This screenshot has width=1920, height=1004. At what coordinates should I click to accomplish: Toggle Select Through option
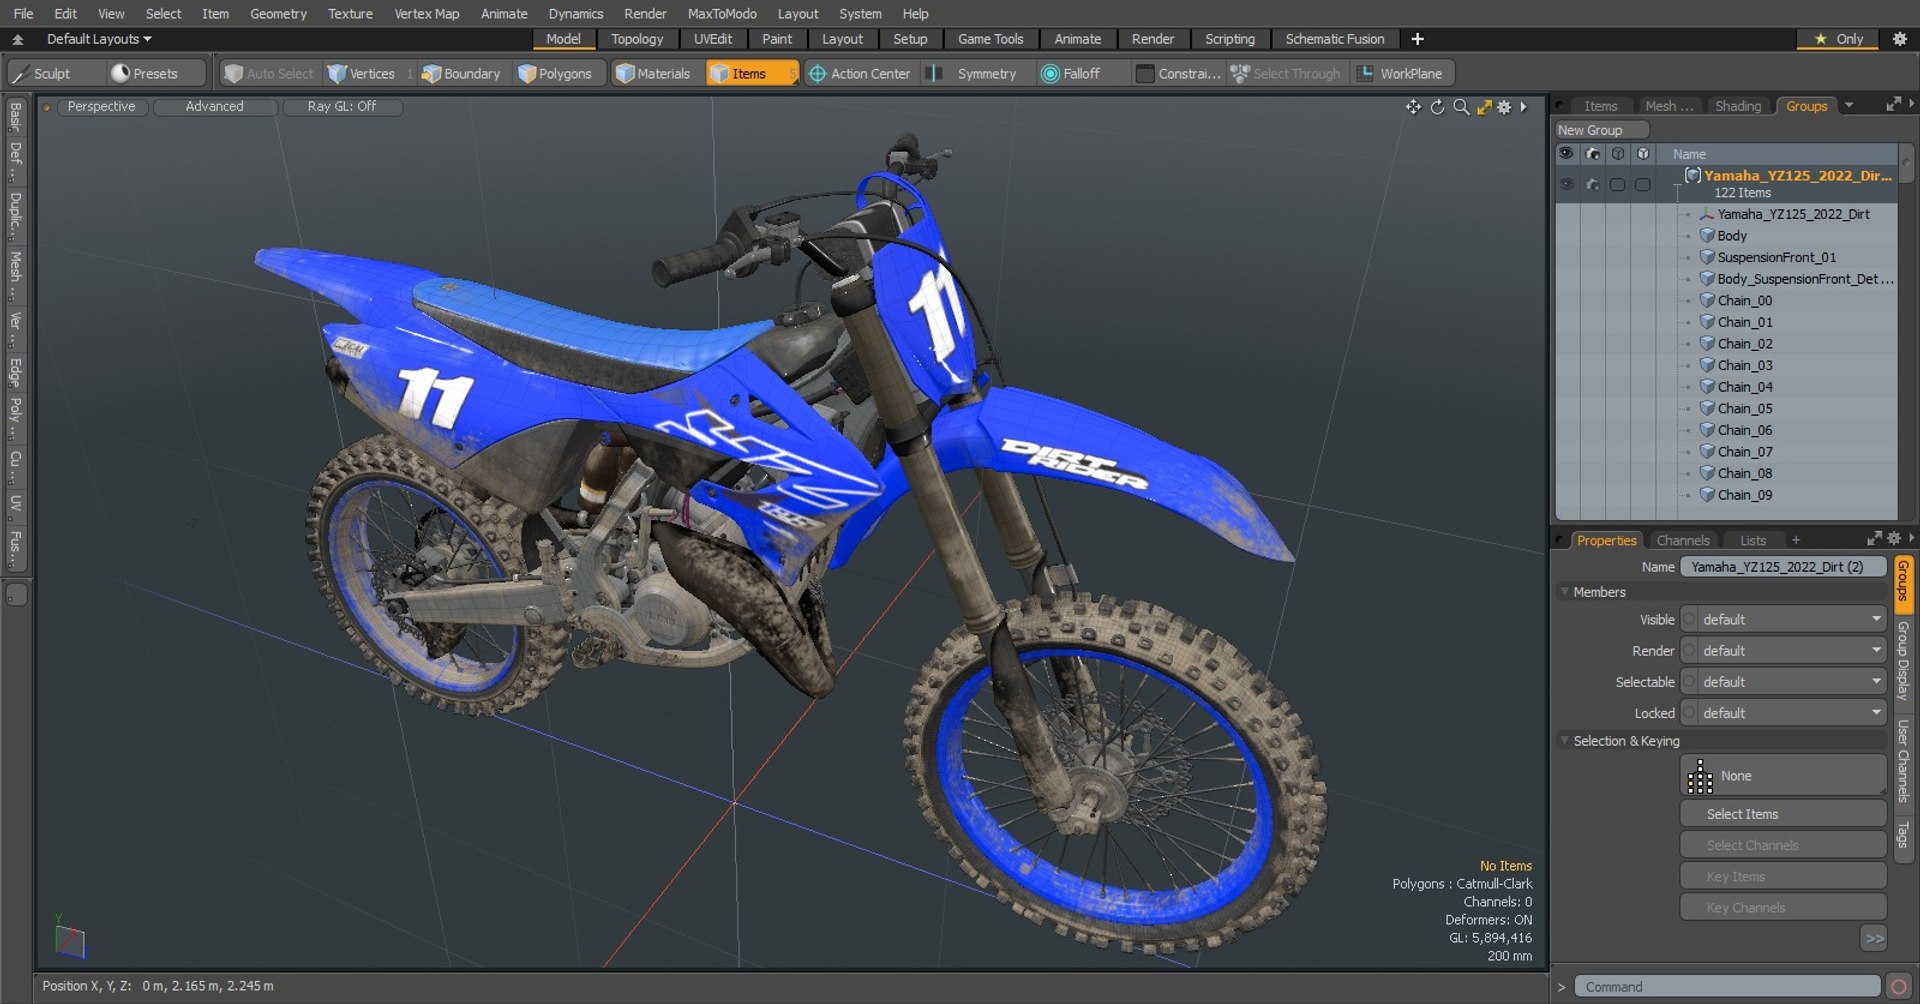click(1285, 74)
